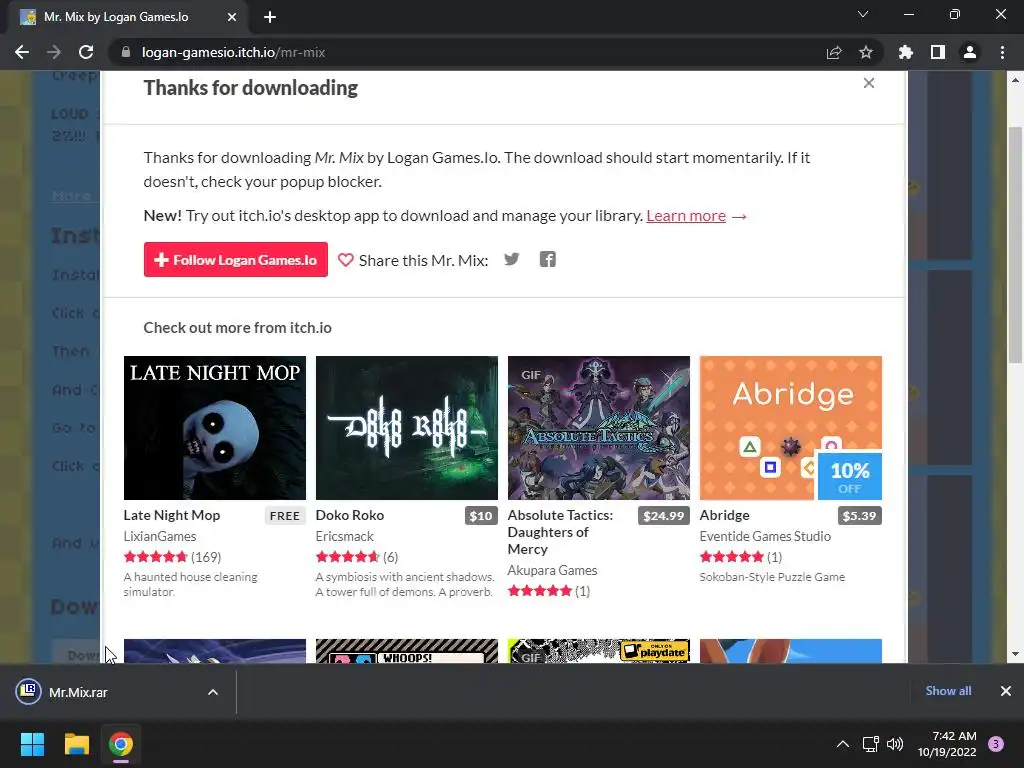Screen dimensions: 1024x768
Task: Share Mr. Mix on Facebook
Action: pyautogui.click(x=547, y=259)
